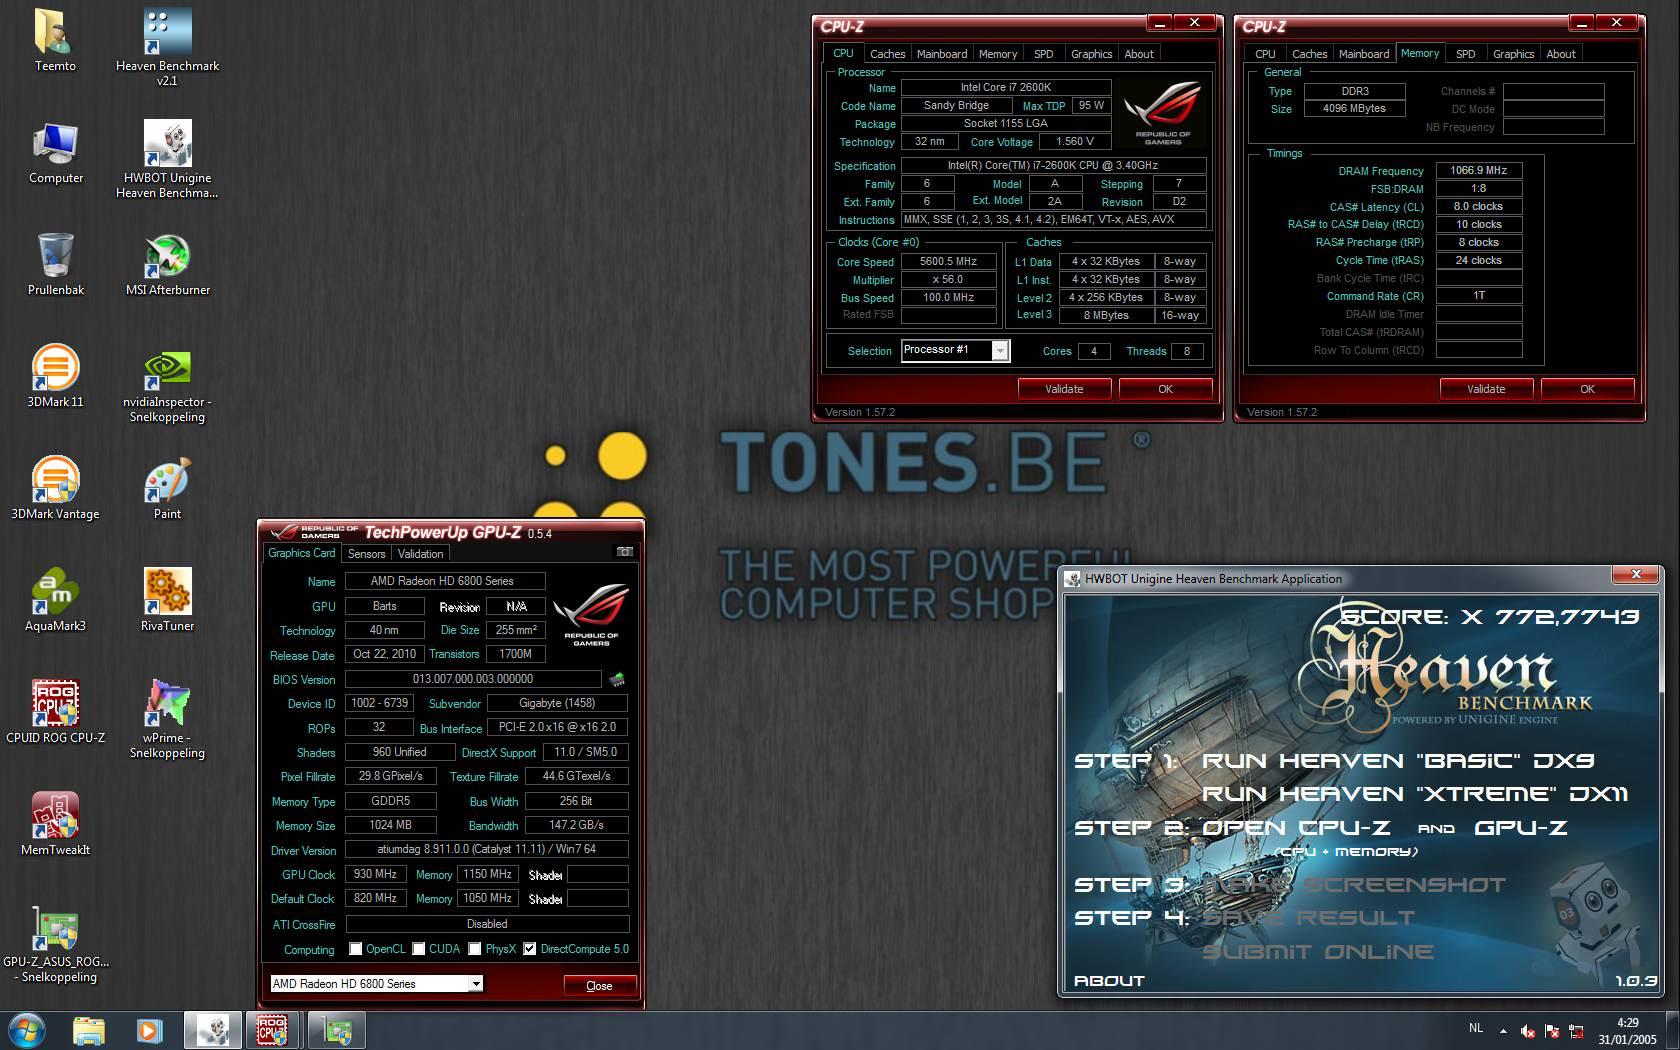Open CPU tab in right CPU-Z window
Image resolution: width=1680 pixels, height=1050 pixels.
point(1265,54)
